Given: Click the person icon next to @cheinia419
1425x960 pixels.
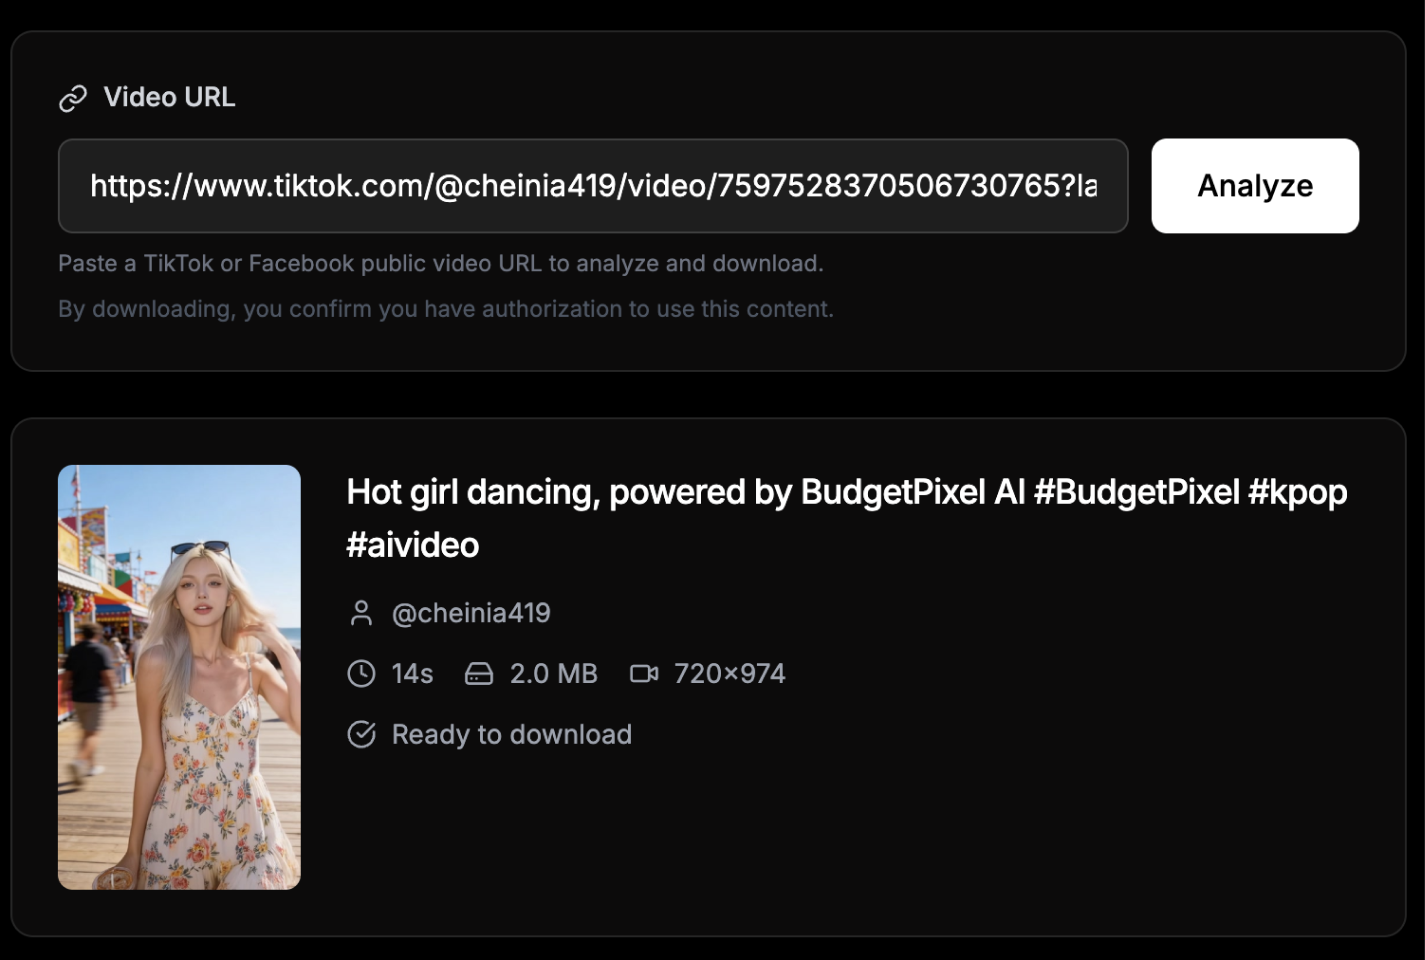Looking at the screenshot, I should (361, 613).
